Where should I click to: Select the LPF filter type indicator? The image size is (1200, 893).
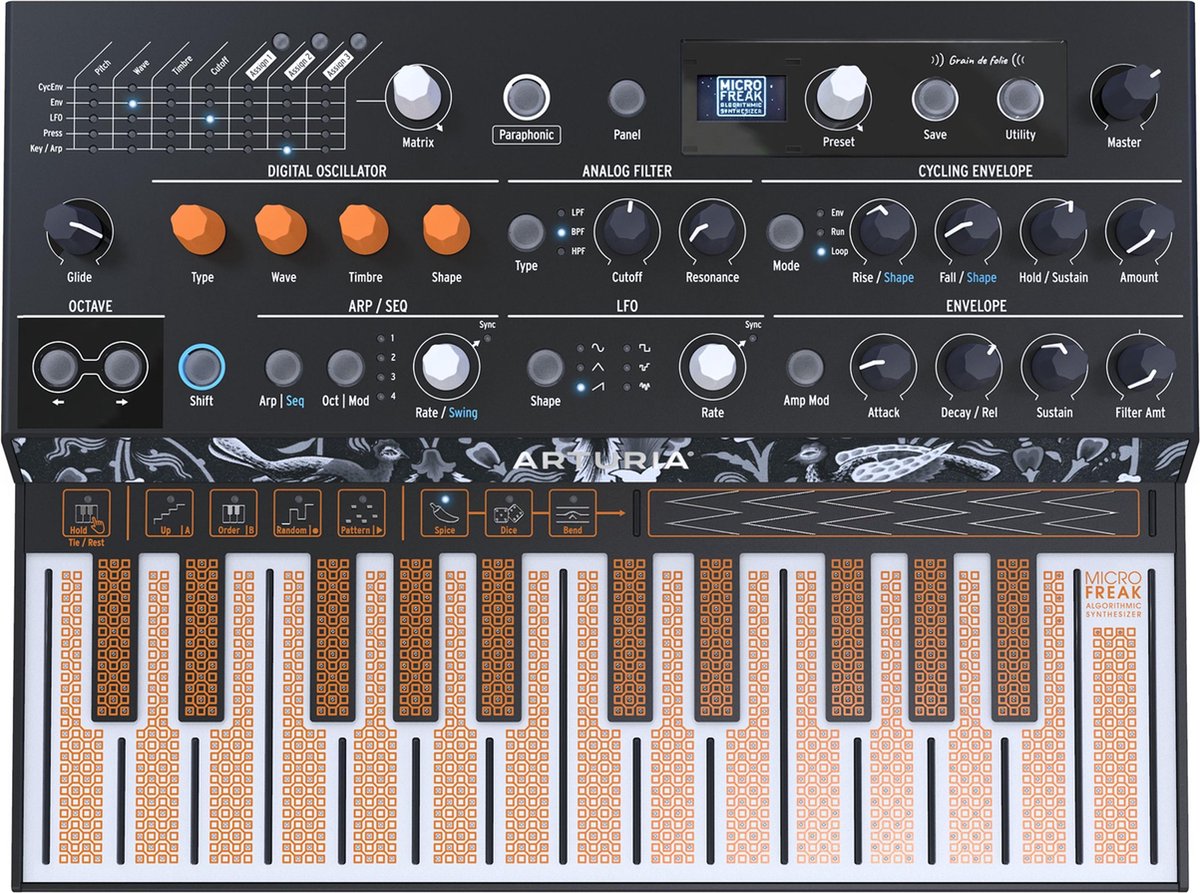tap(562, 213)
